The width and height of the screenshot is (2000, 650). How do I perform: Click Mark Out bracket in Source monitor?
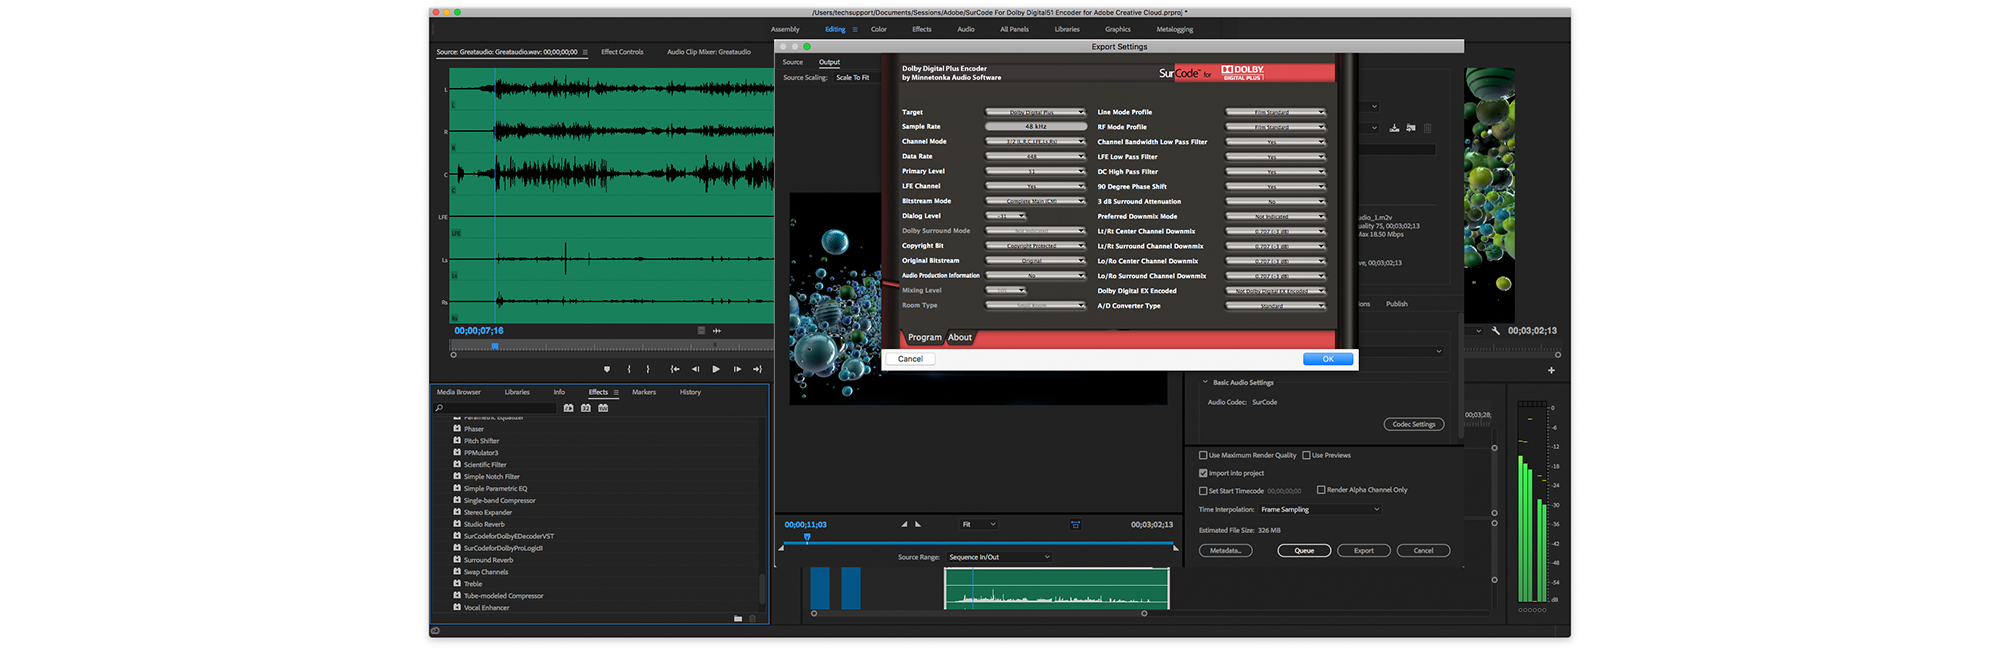(648, 369)
